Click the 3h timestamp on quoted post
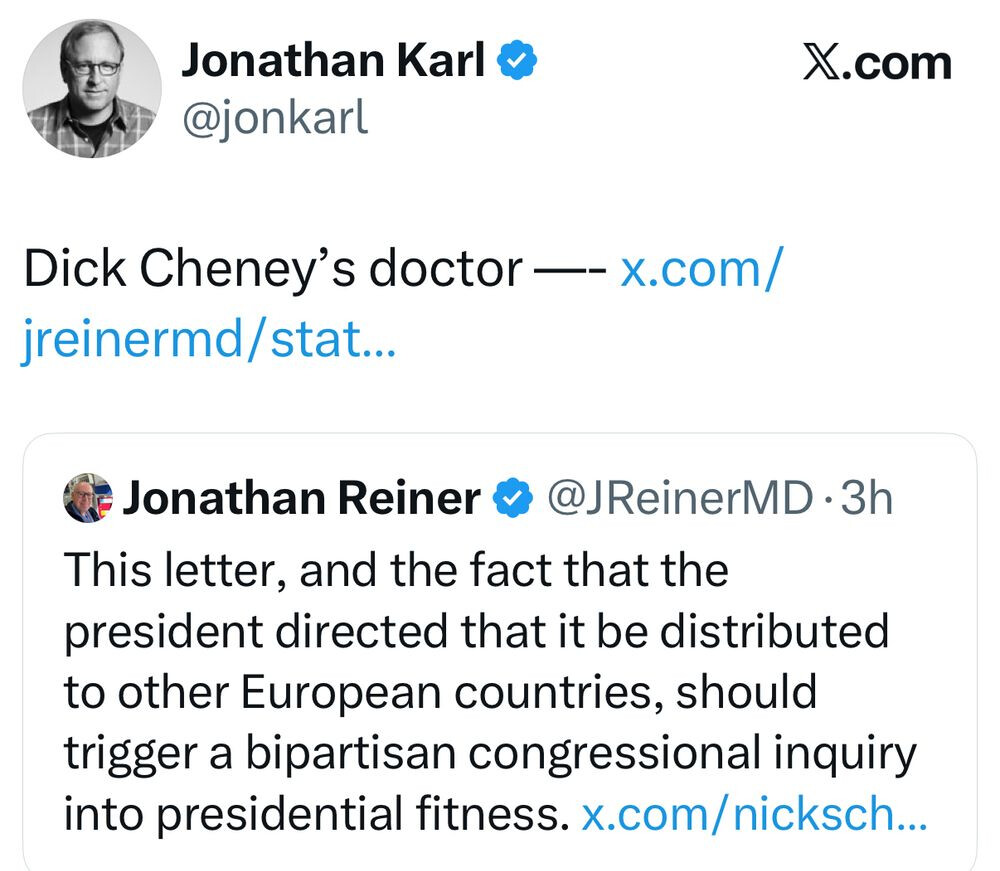Screen dimensions: 1000x871 pyautogui.click(x=867, y=498)
